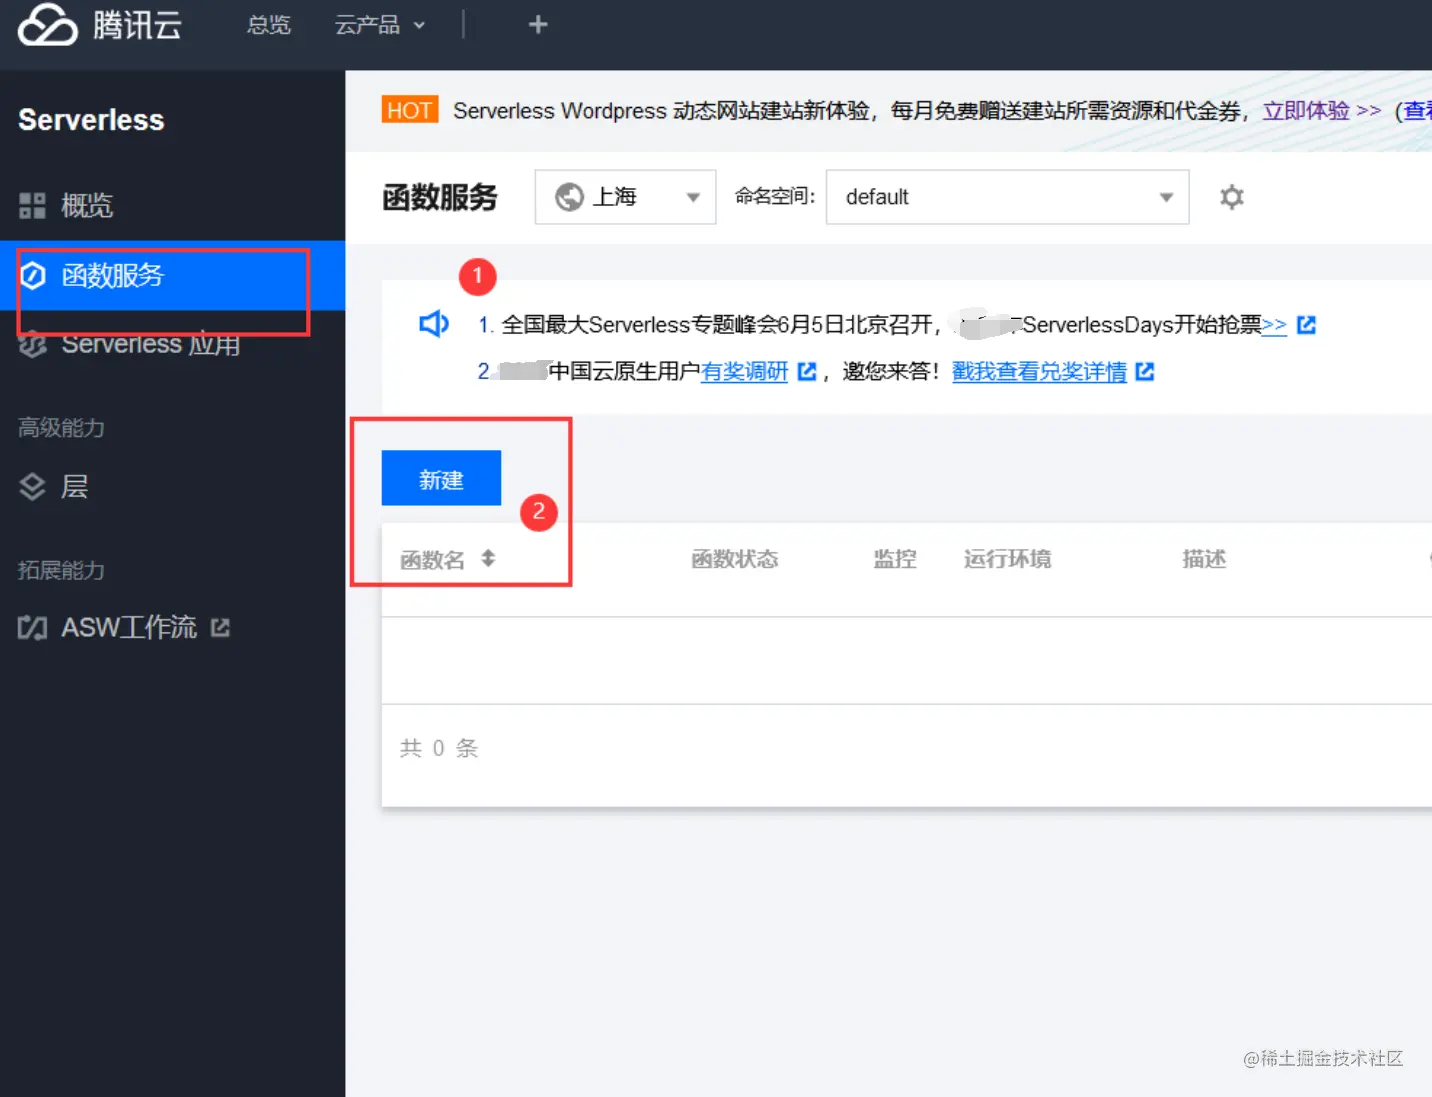Click the 层 layers stack icon
Viewport: 1432px width, 1097px height.
tap(32, 487)
